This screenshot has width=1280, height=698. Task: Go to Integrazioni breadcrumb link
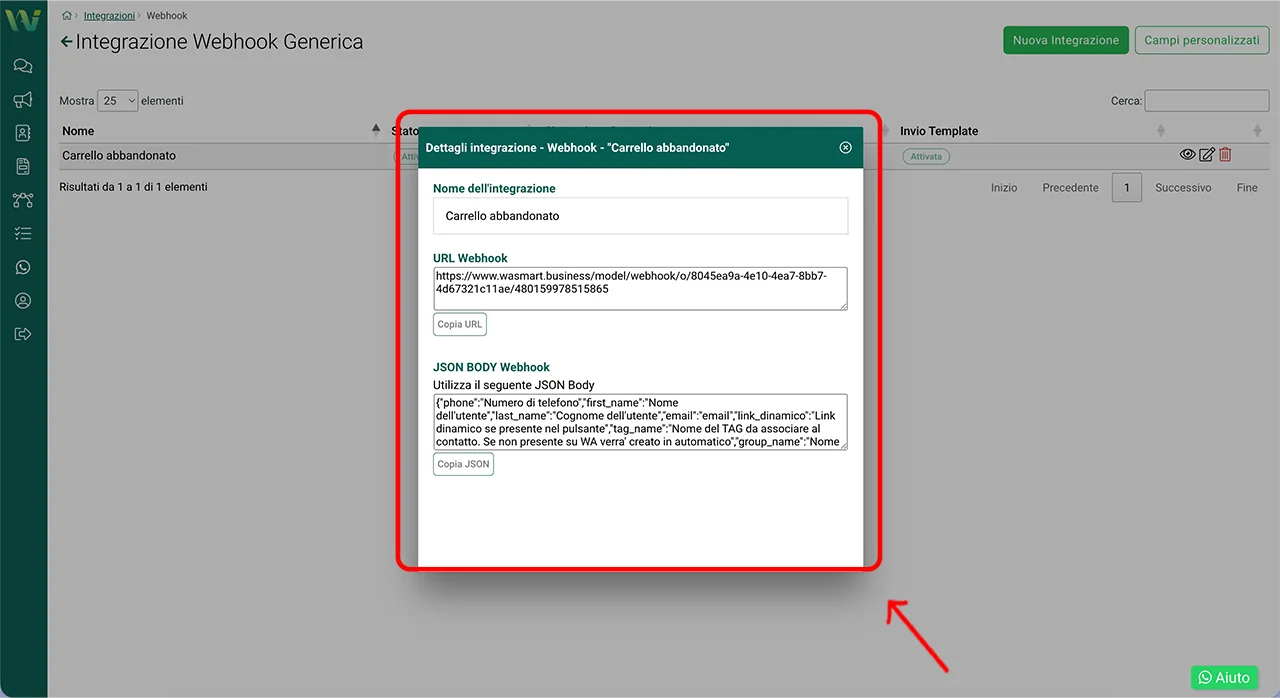109,16
